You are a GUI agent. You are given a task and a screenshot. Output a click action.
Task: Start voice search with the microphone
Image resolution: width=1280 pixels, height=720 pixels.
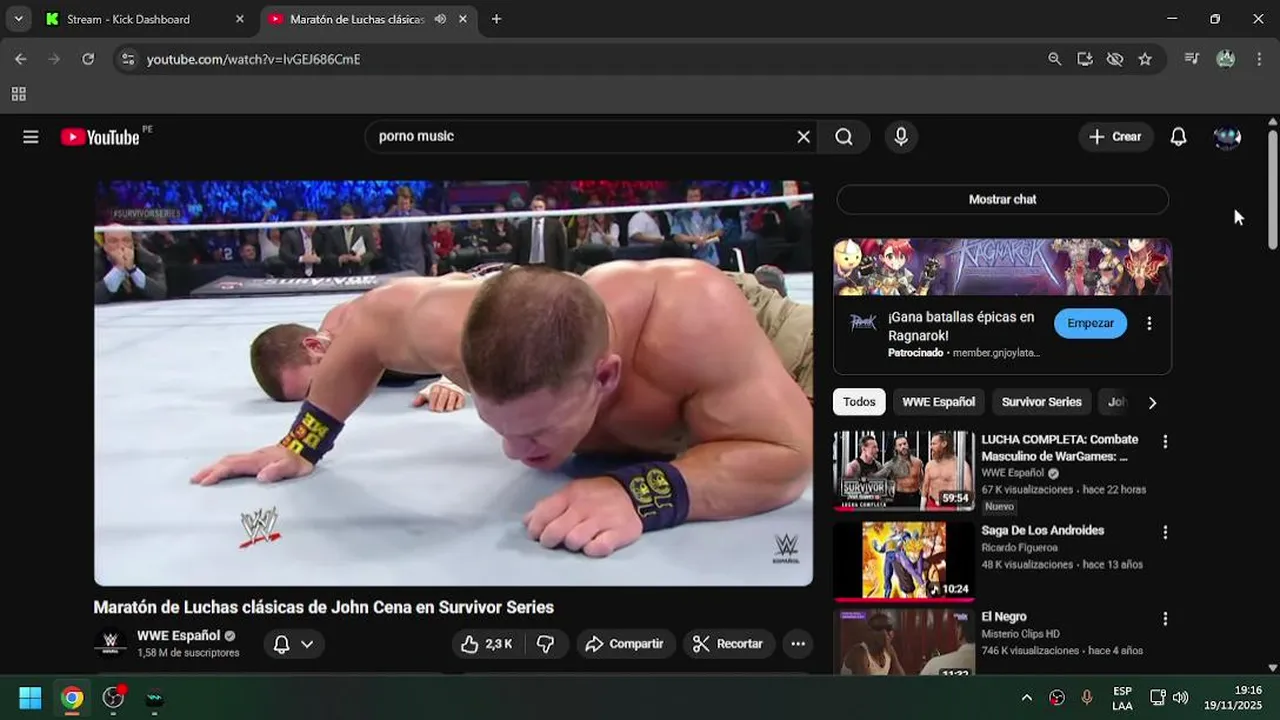(901, 137)
